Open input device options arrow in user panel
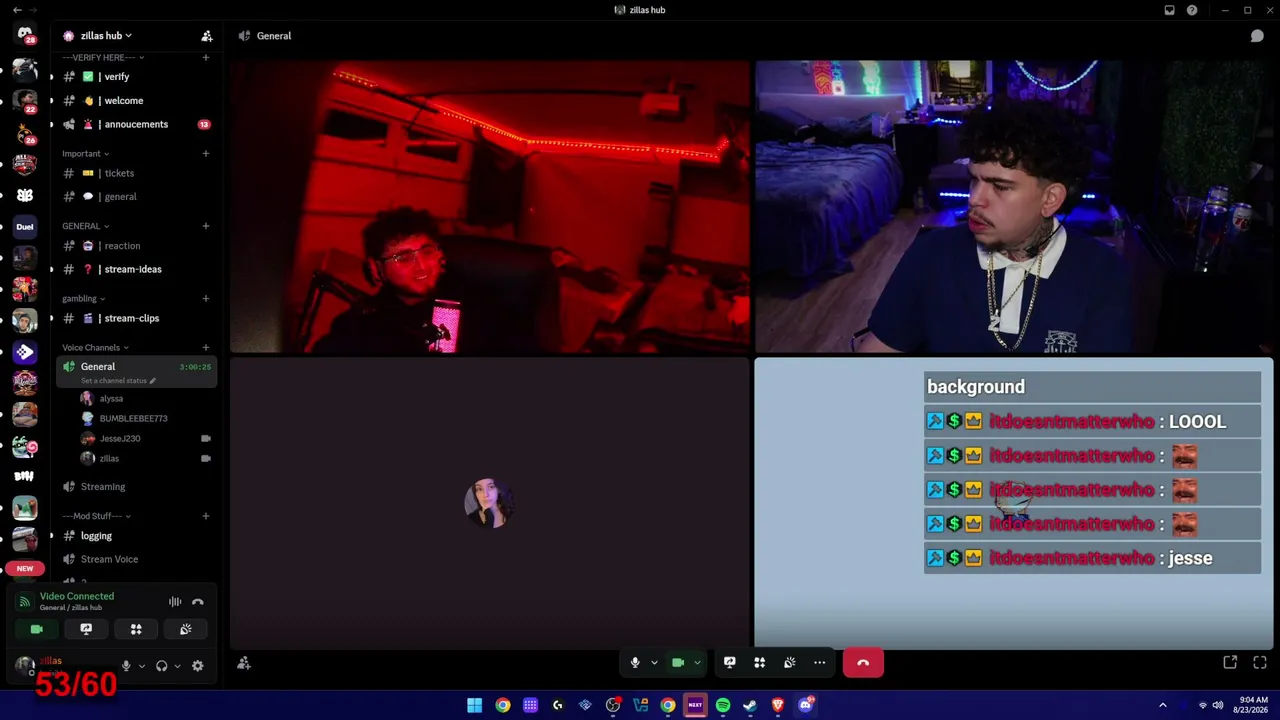This screenshot has width=1280, height=720. click(142, 666)
